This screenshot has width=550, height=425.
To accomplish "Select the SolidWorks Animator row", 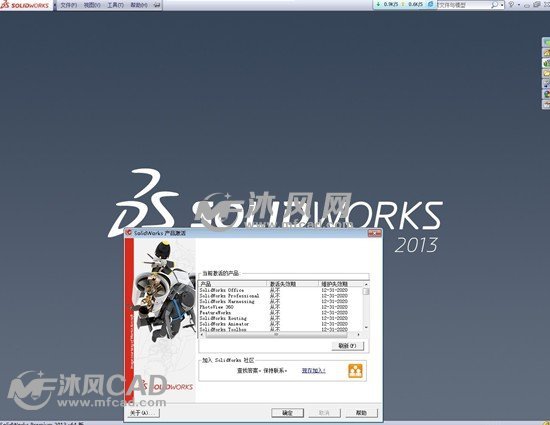I will point(281,324).
